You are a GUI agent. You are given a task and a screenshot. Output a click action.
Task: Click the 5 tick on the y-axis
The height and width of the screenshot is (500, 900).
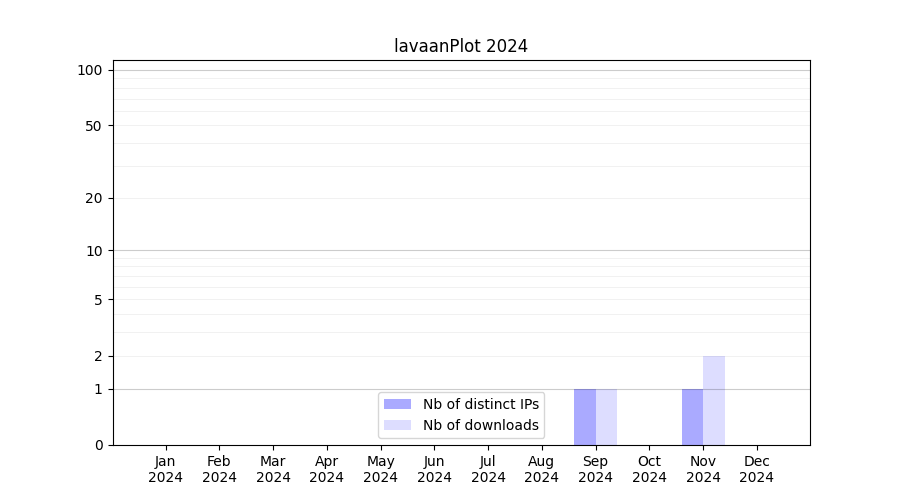pyautogui.click(x=98, y=299)
